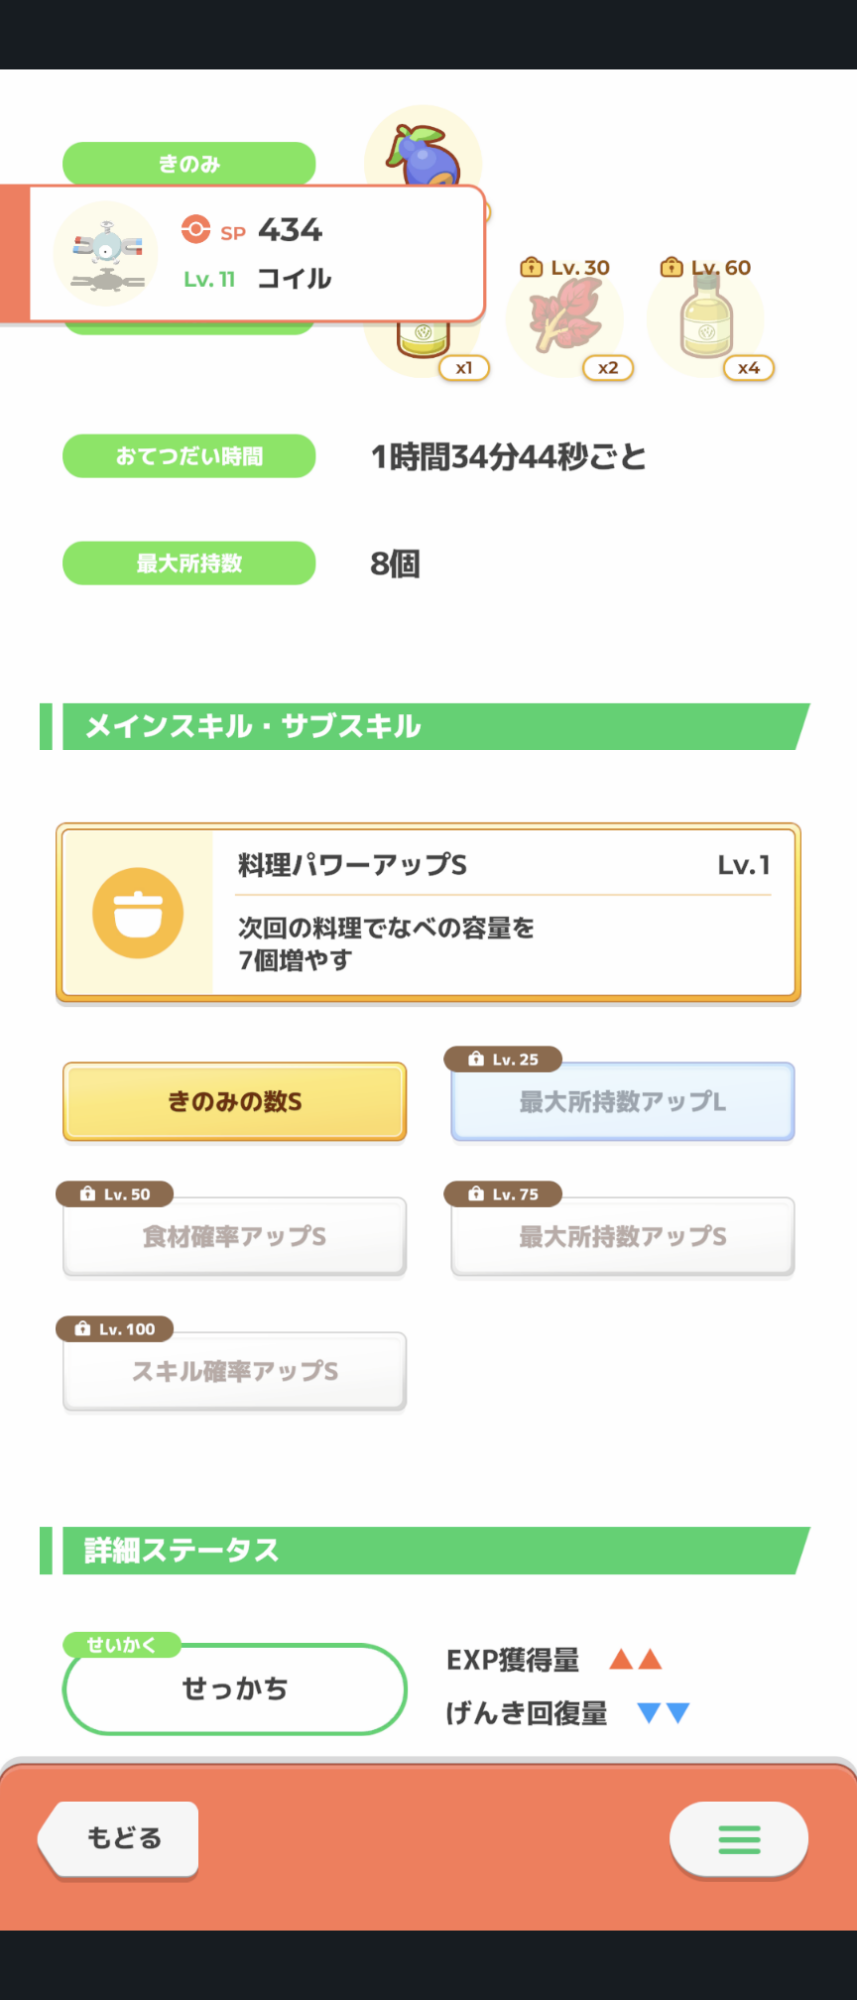857x2000 pixels.
Task: Tap the きのみ label
Action: 189,163
